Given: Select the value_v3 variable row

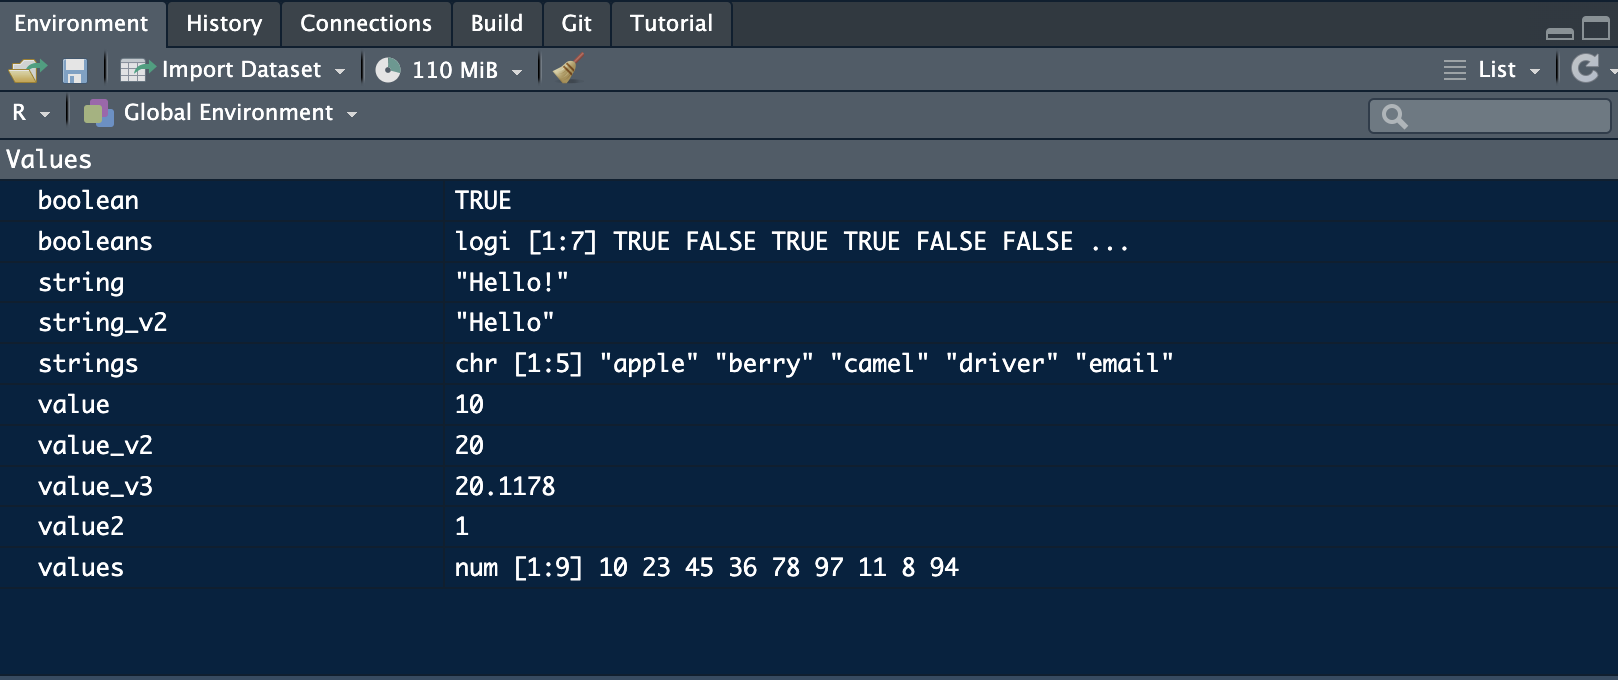Looking at the screenshot, I should (95, 487).
